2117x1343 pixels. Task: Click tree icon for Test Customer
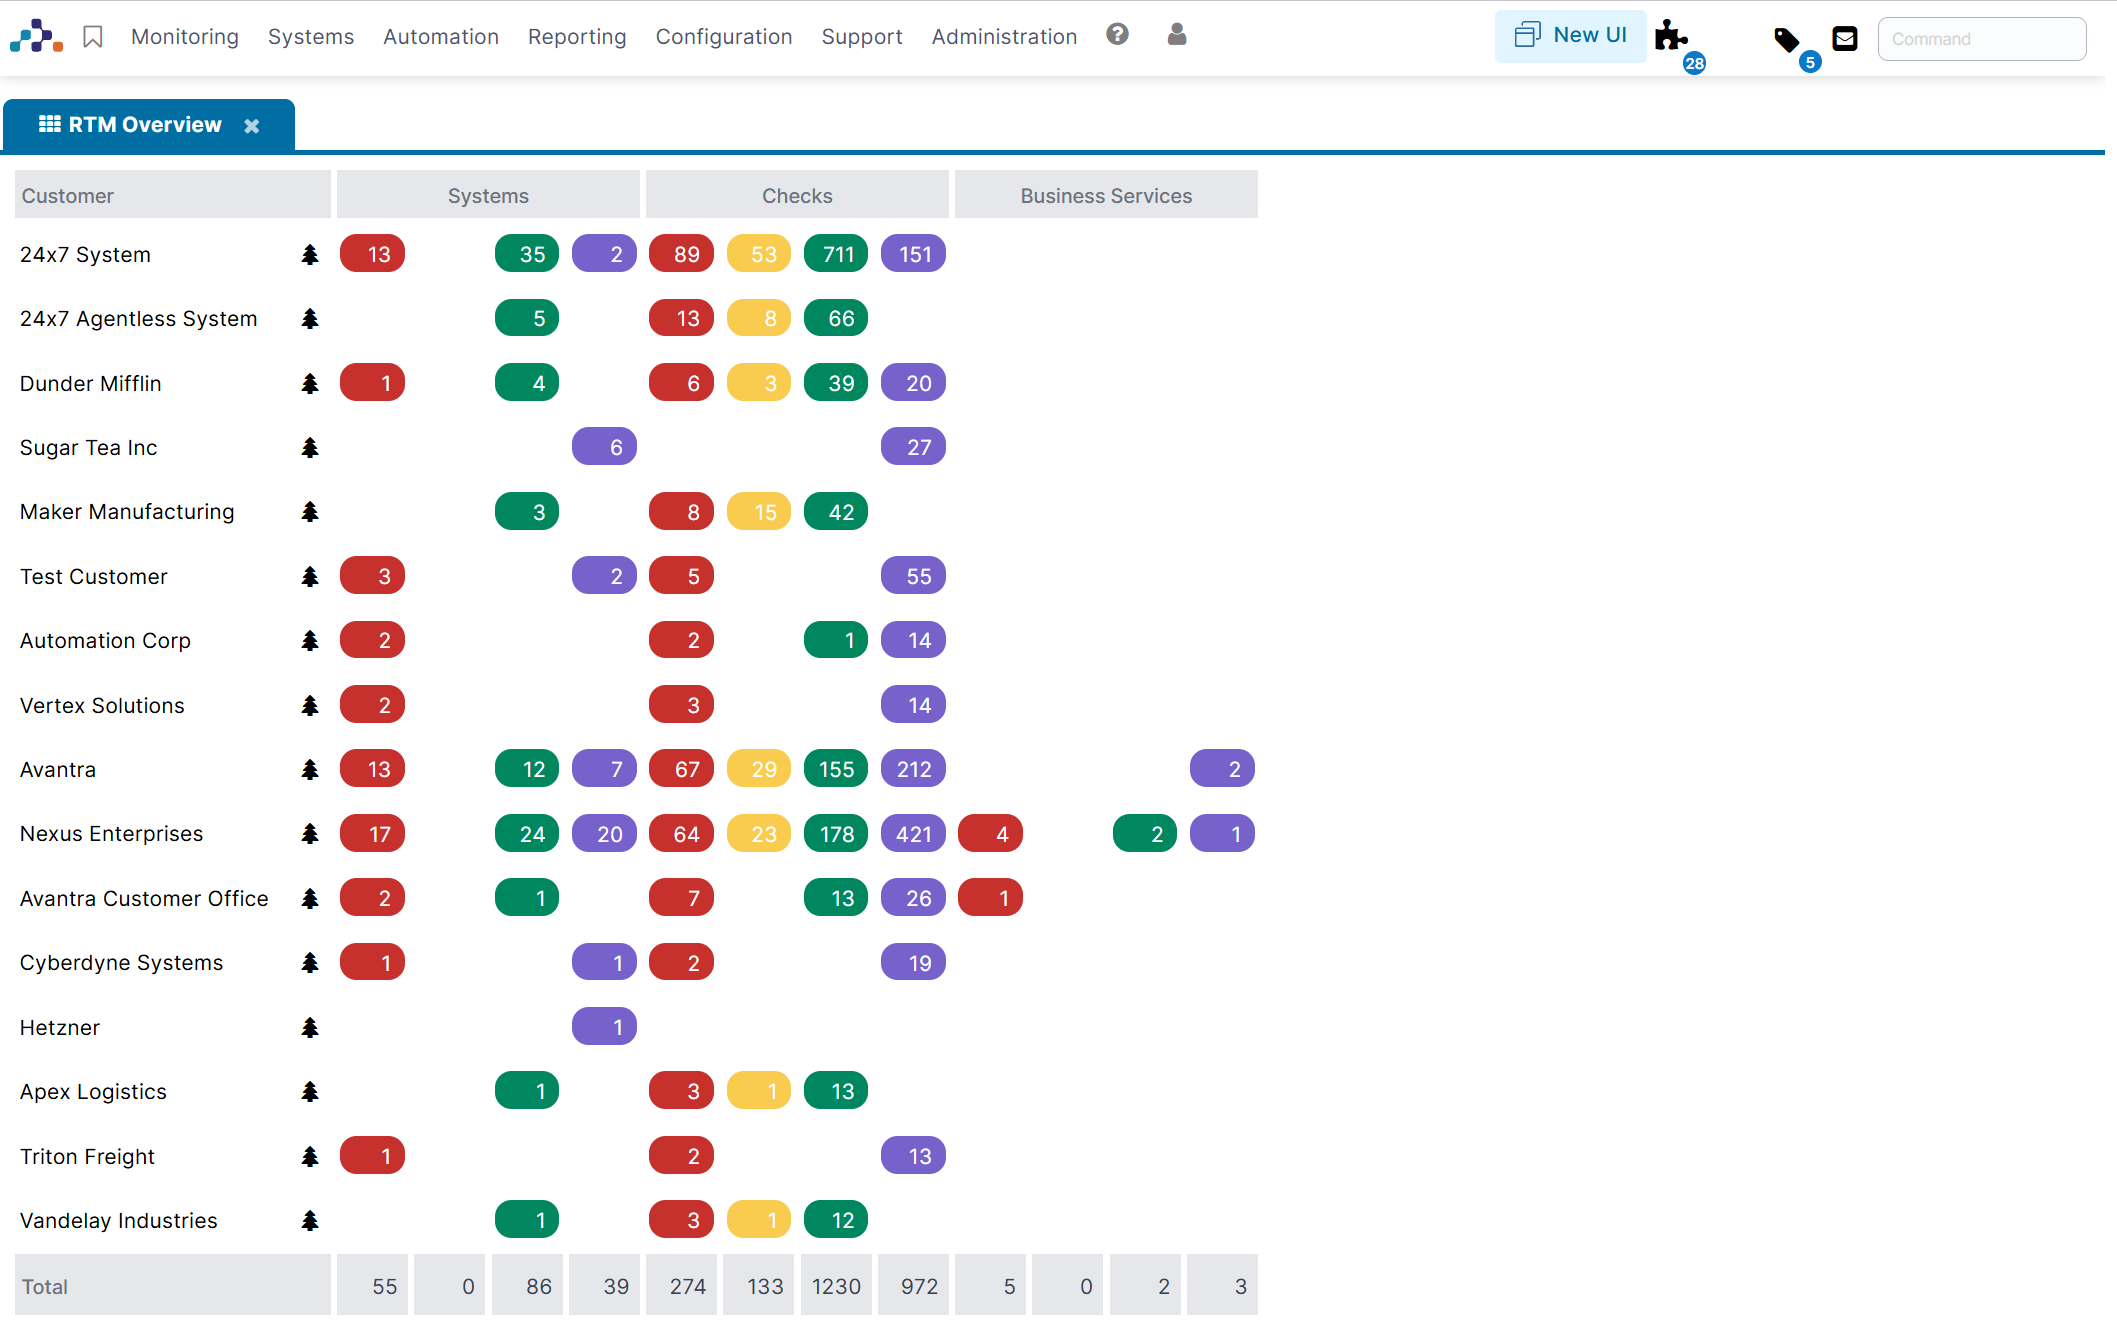coord(310,577)
